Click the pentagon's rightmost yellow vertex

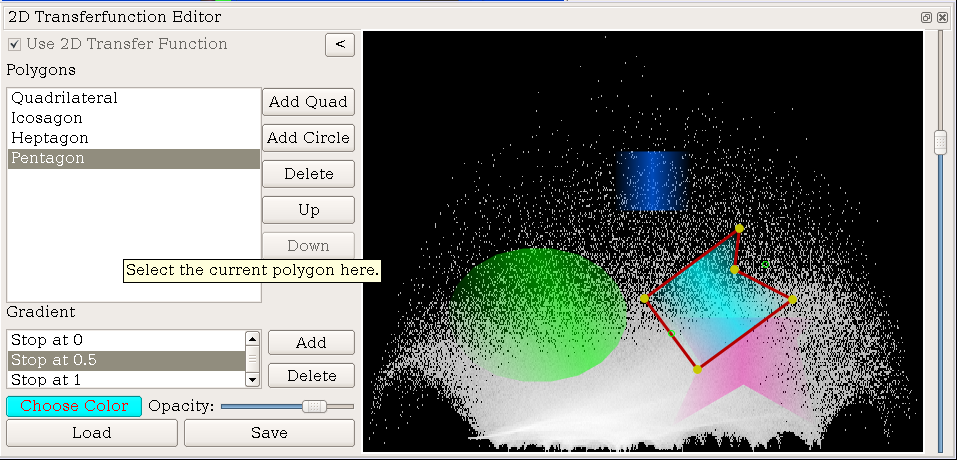(x=792, y=300)
